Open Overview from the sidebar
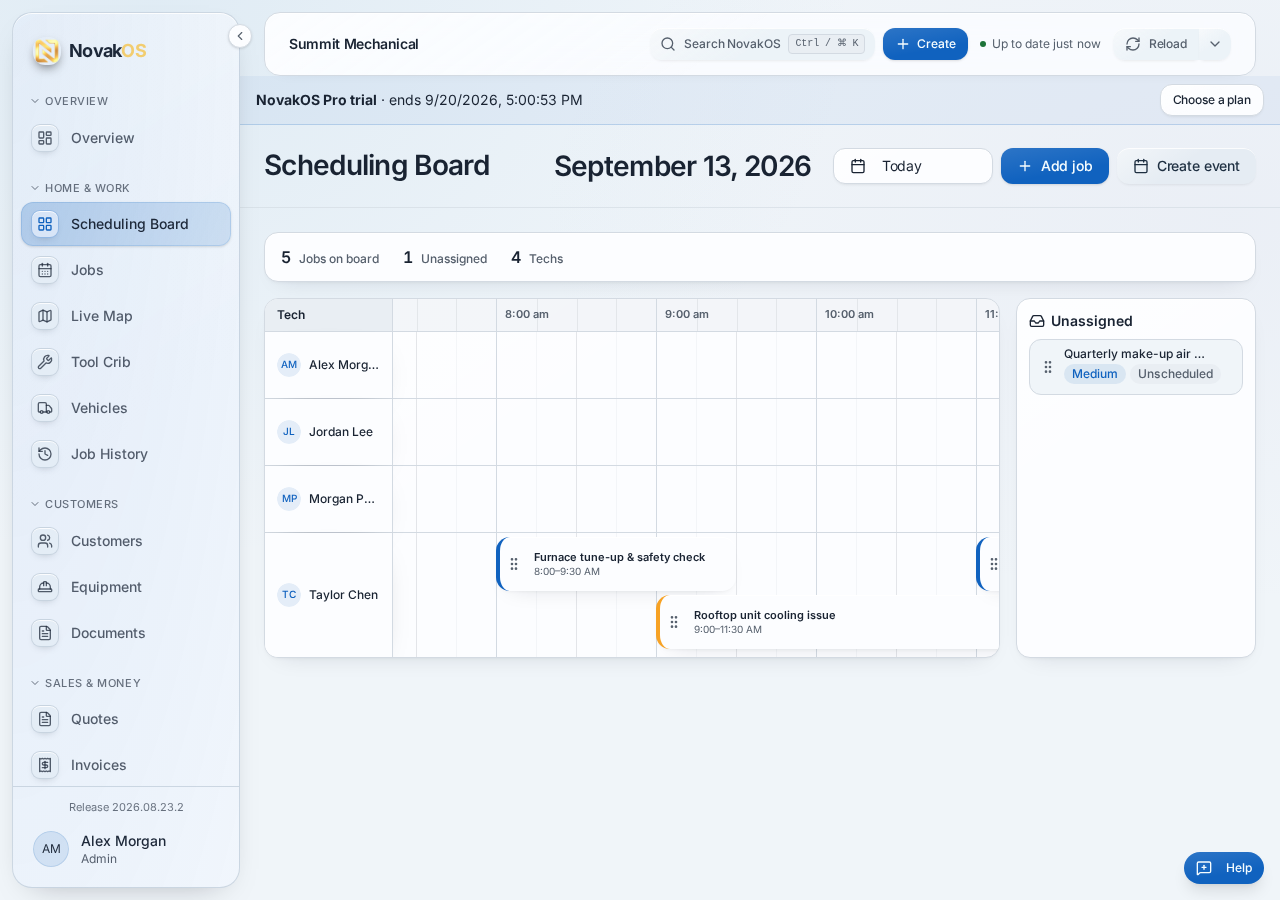The width and height of the screenshot is (1280, 900). tap(126, 138)
